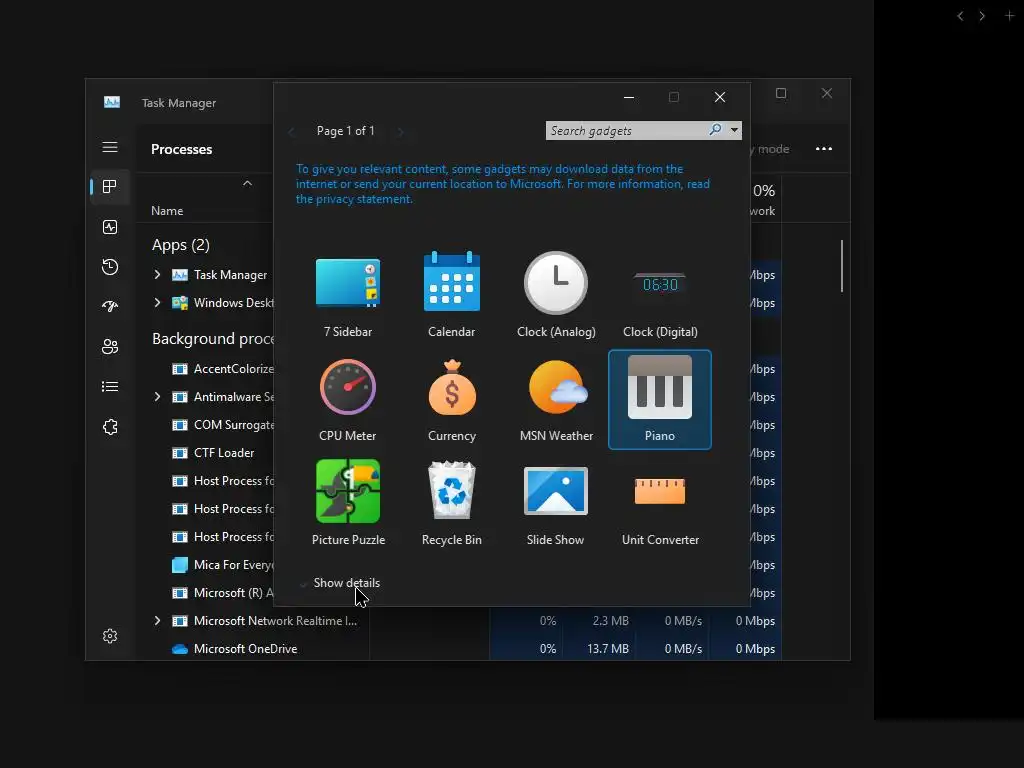Click the Background processes group header

point(213,339)
